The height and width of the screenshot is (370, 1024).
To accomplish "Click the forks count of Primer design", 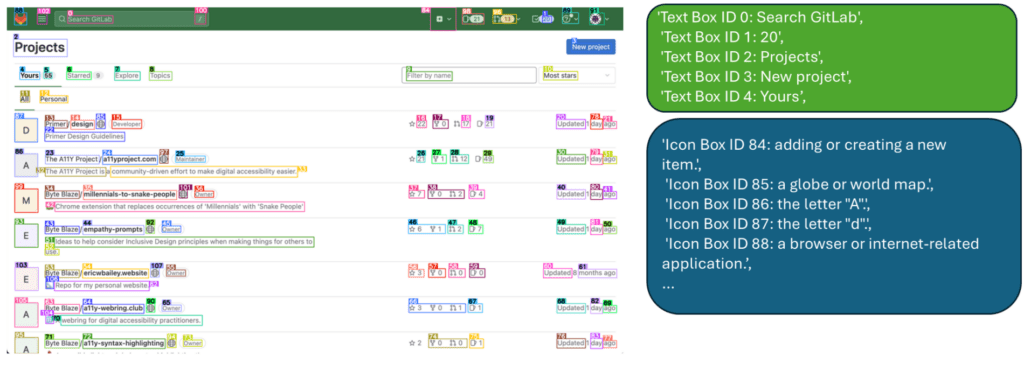I will coord(441,123).
